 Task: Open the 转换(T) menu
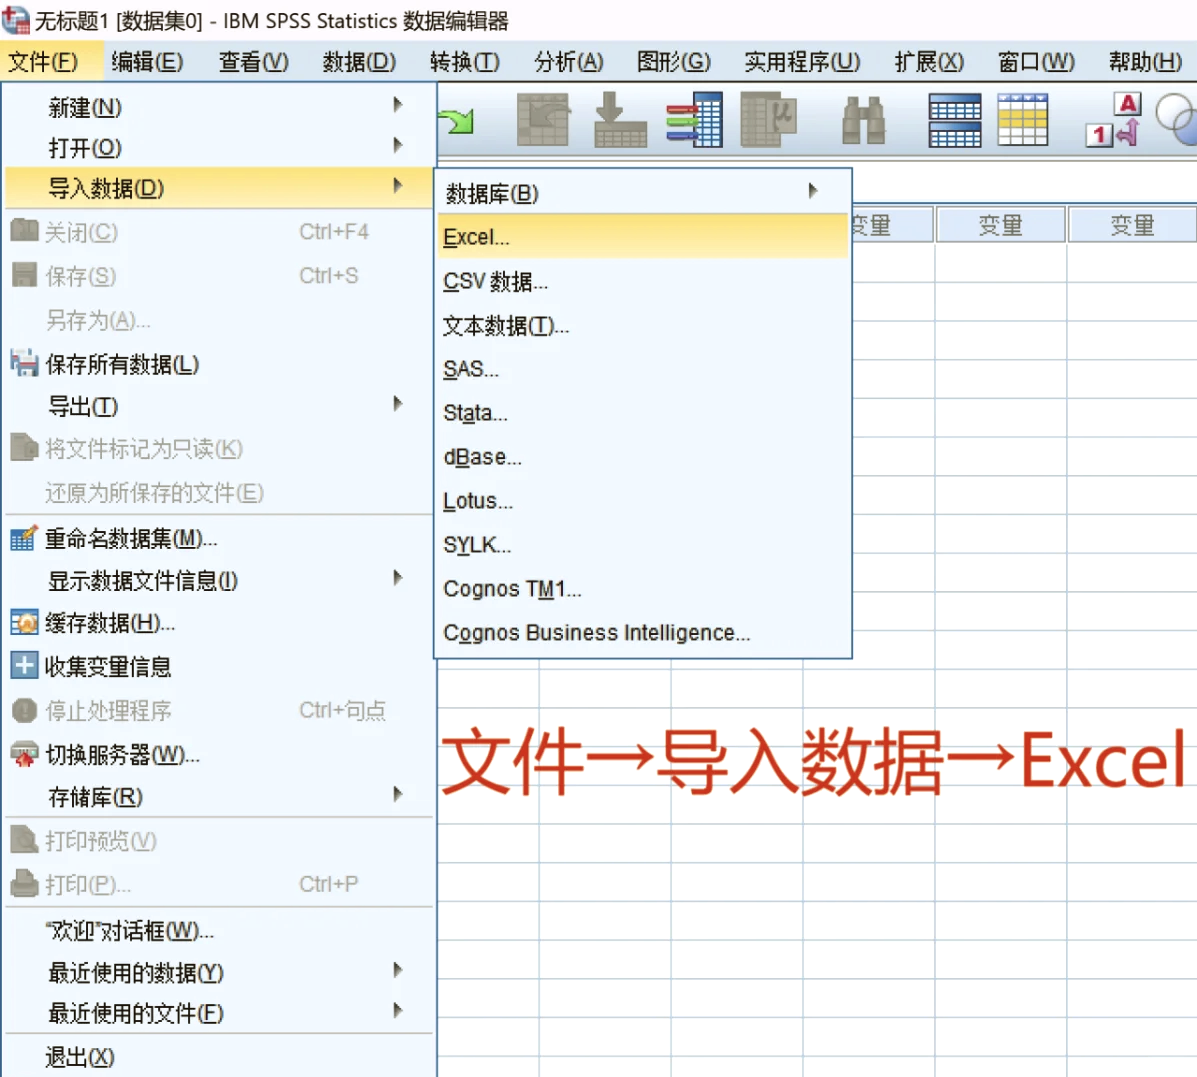[x=465, y=62]
